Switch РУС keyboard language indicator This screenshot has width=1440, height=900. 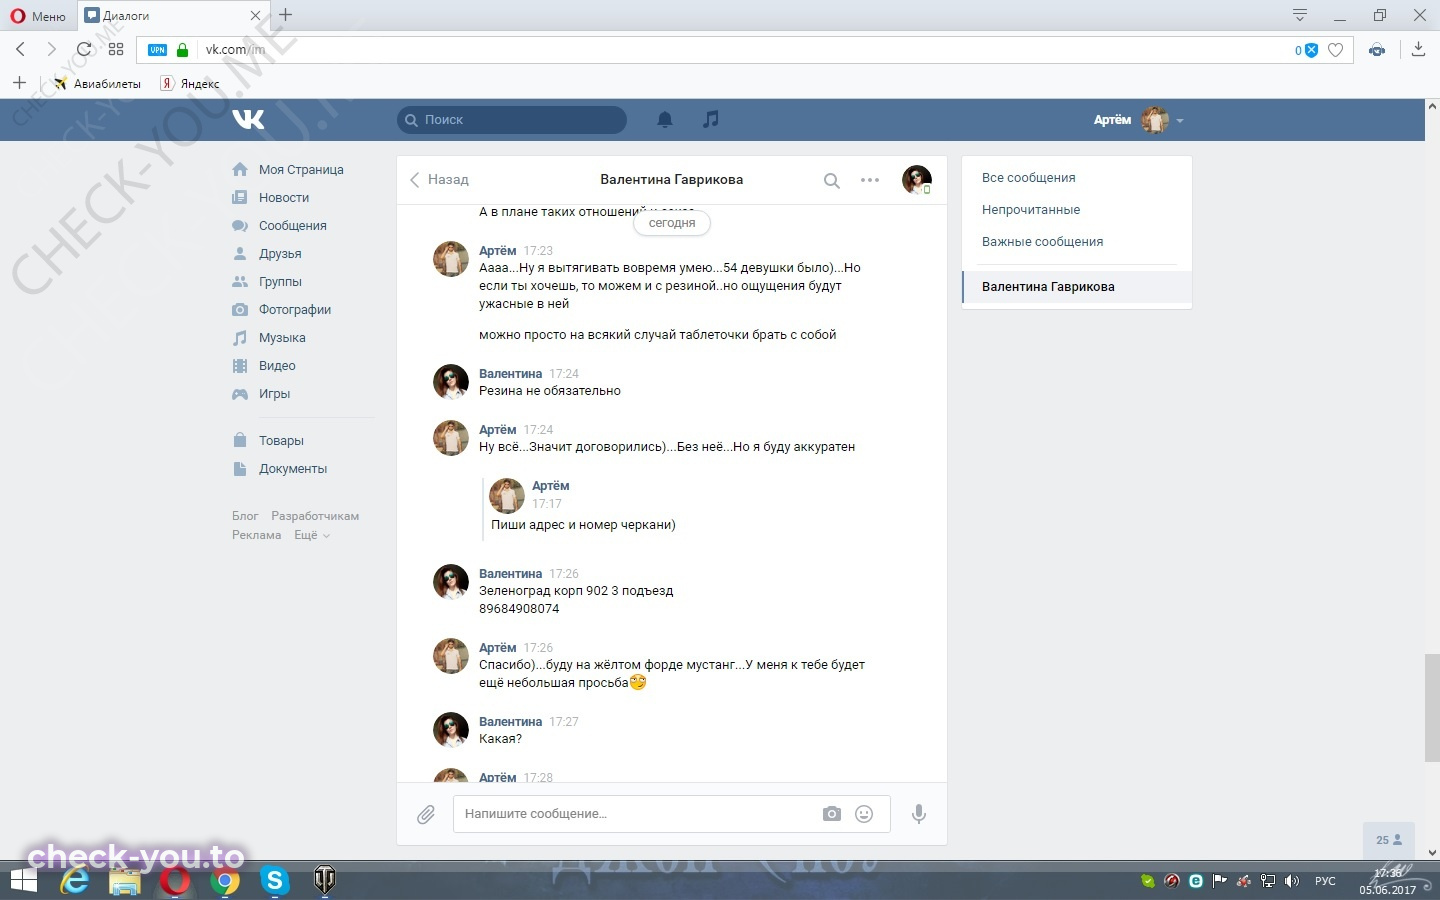click(1325, 881)
